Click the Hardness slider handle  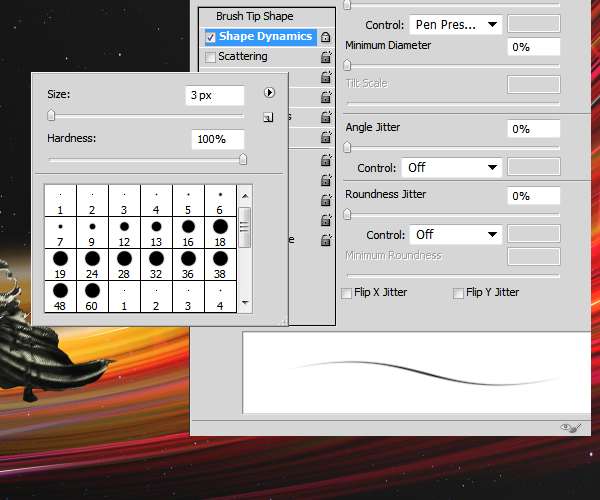pos(243,159)
